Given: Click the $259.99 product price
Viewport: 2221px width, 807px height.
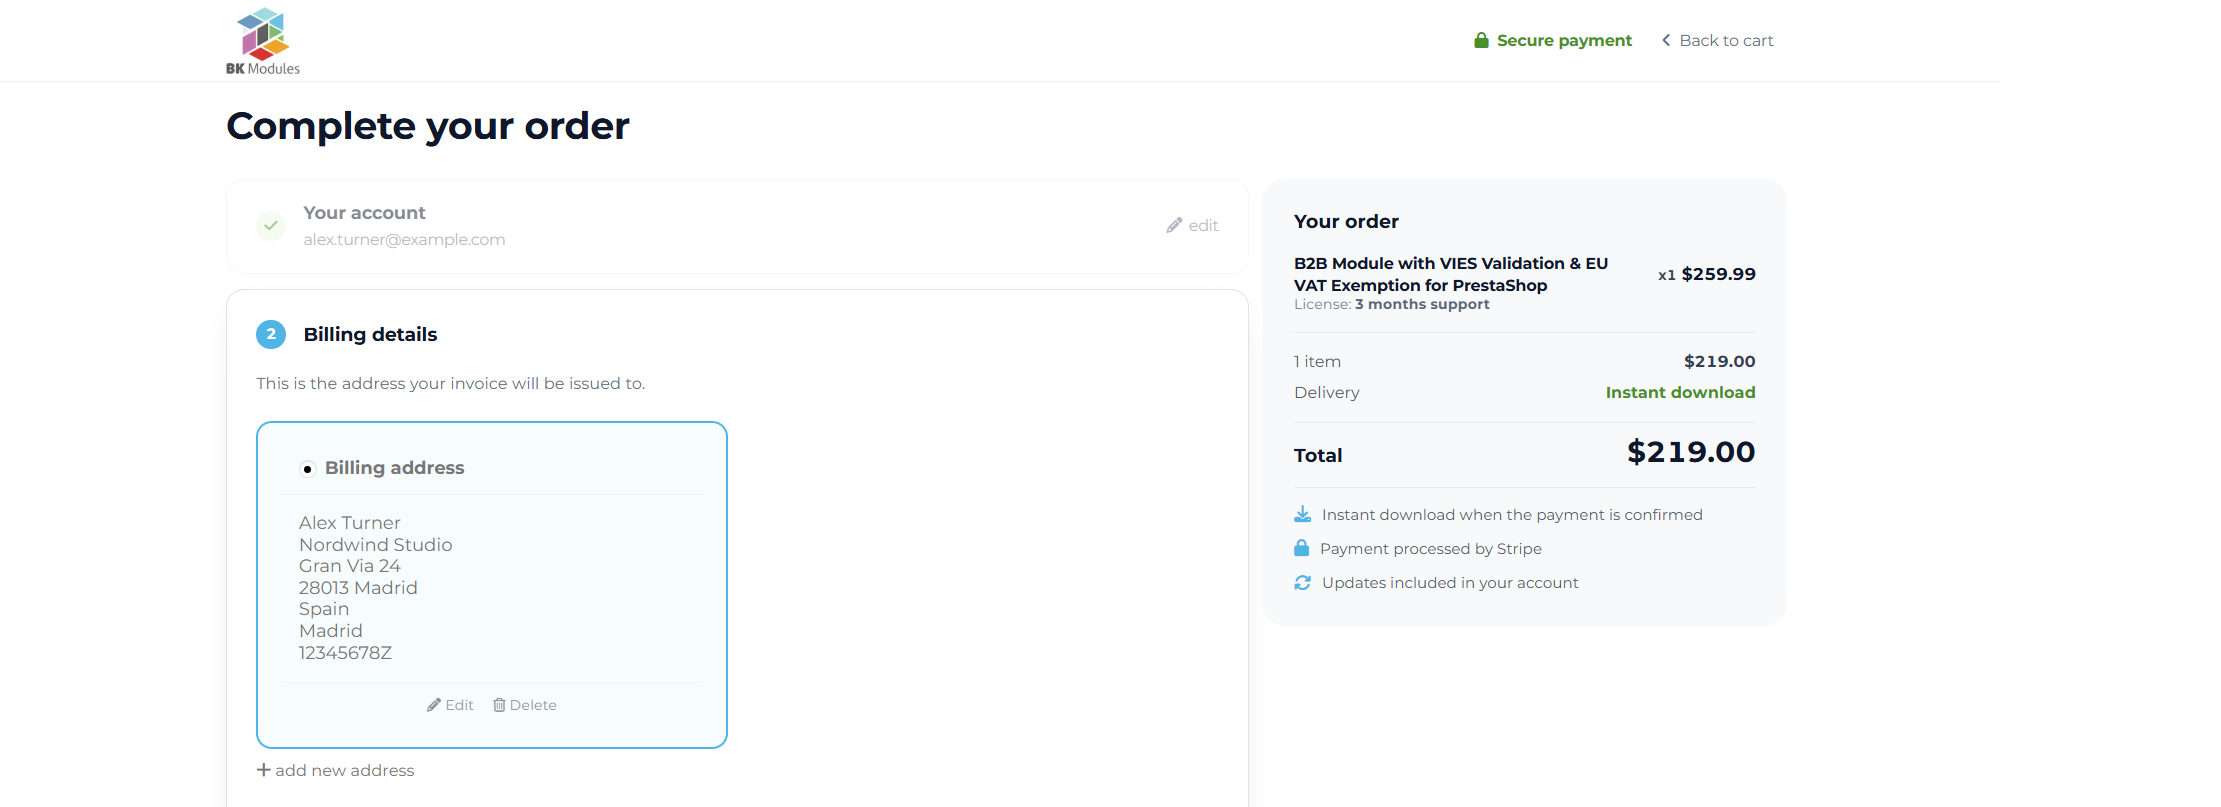Looking at the screenshot, I should point(1719,274).
